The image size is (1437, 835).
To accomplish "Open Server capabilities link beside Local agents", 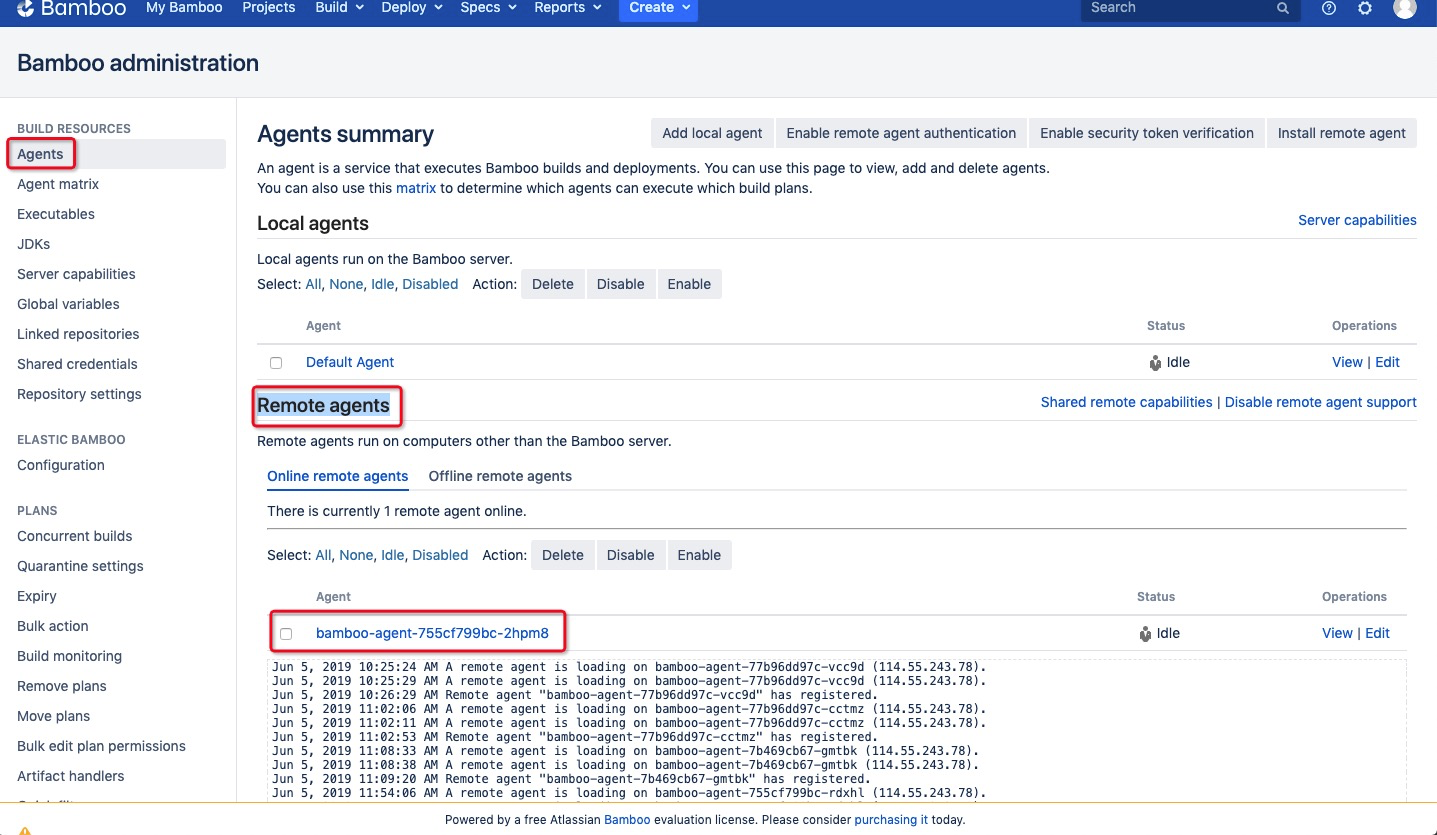I will click(1357, 220).
